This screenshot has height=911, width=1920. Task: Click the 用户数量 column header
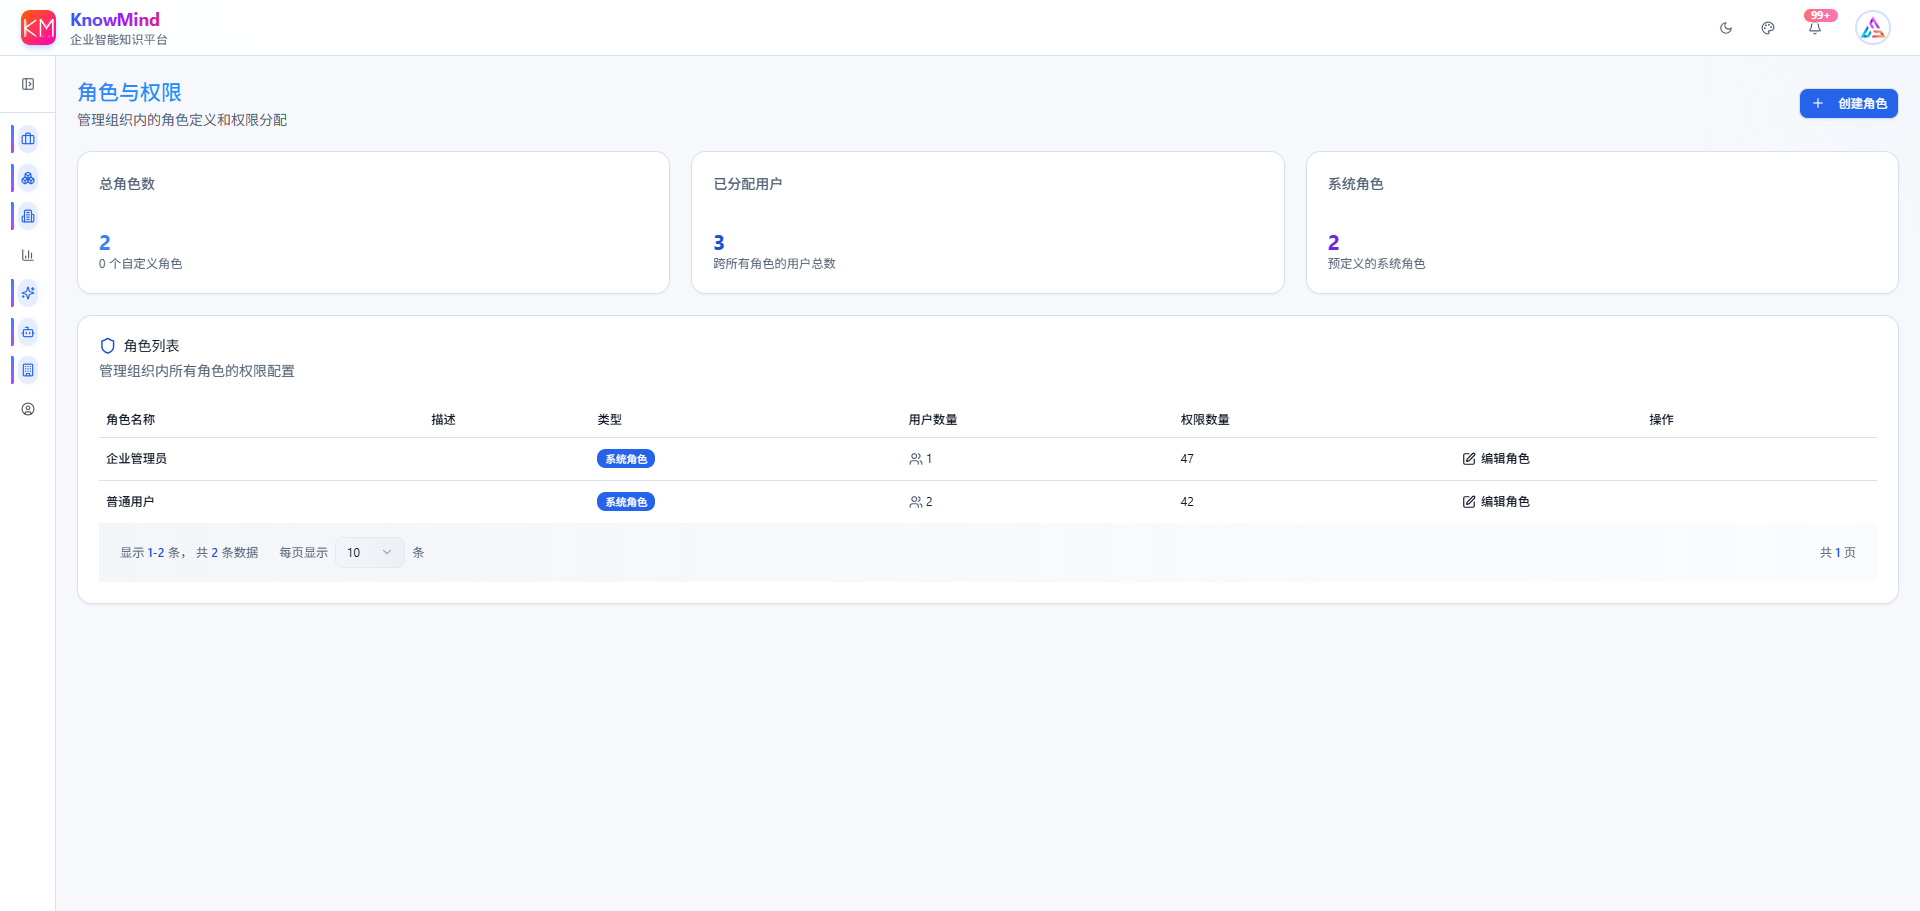pos(932,420)
